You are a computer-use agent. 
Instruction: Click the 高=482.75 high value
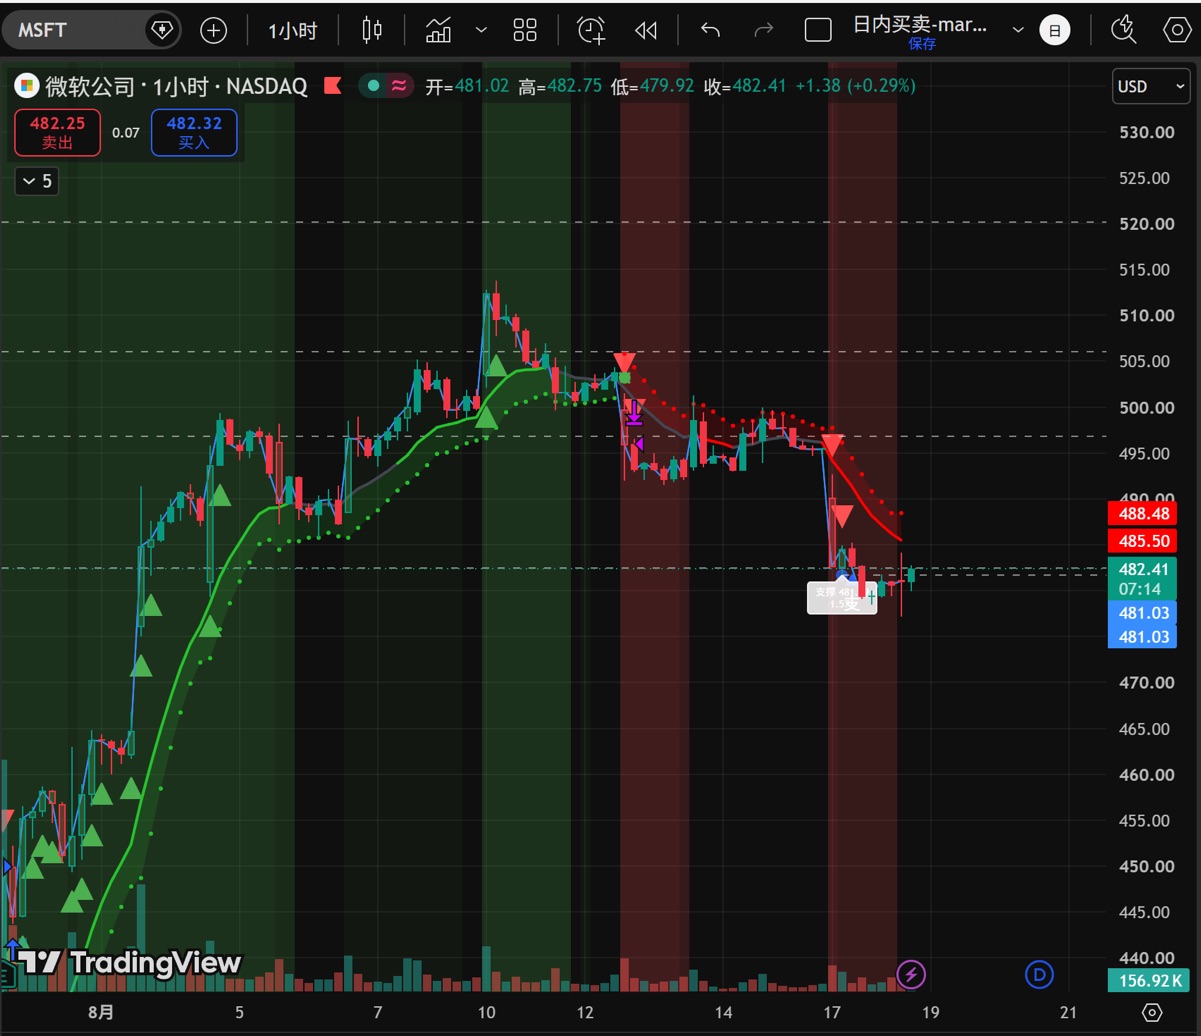(x=560, y=86)
